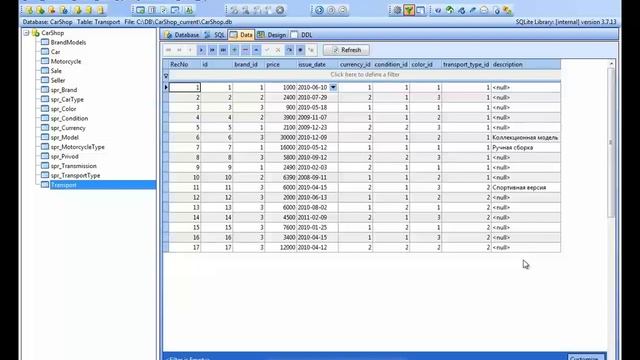Select the Car table in tree
The width and height of the screenshot is (640, 360).
click(x=56, y=52)
